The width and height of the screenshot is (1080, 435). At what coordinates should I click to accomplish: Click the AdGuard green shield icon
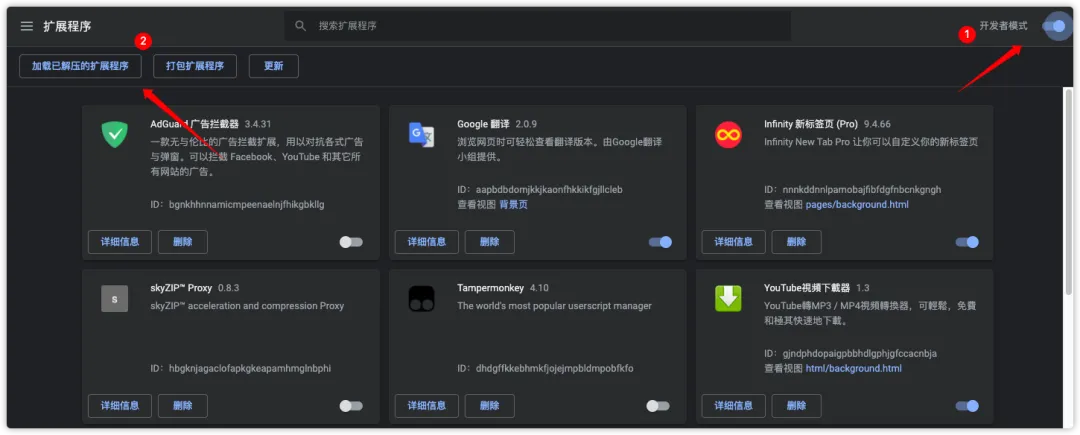[x=114, y=134]
